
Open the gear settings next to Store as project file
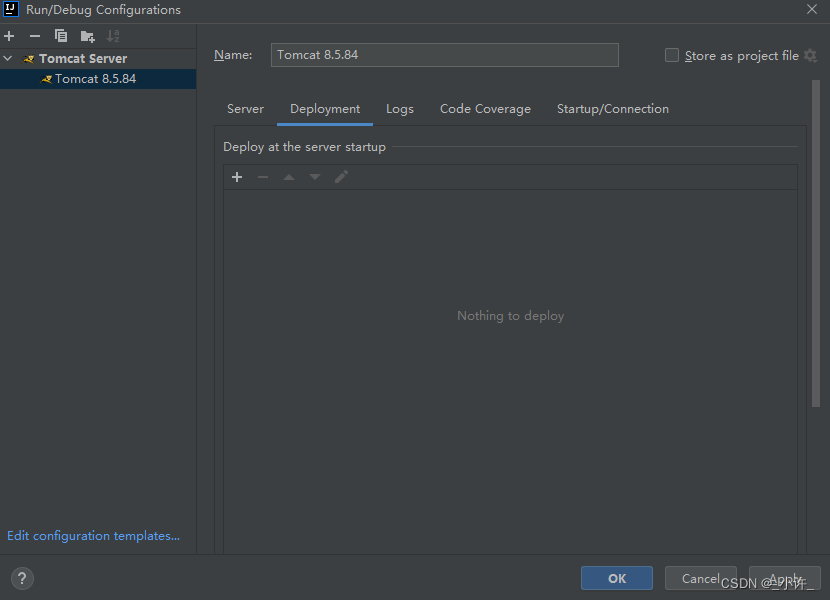coord(810,55)
